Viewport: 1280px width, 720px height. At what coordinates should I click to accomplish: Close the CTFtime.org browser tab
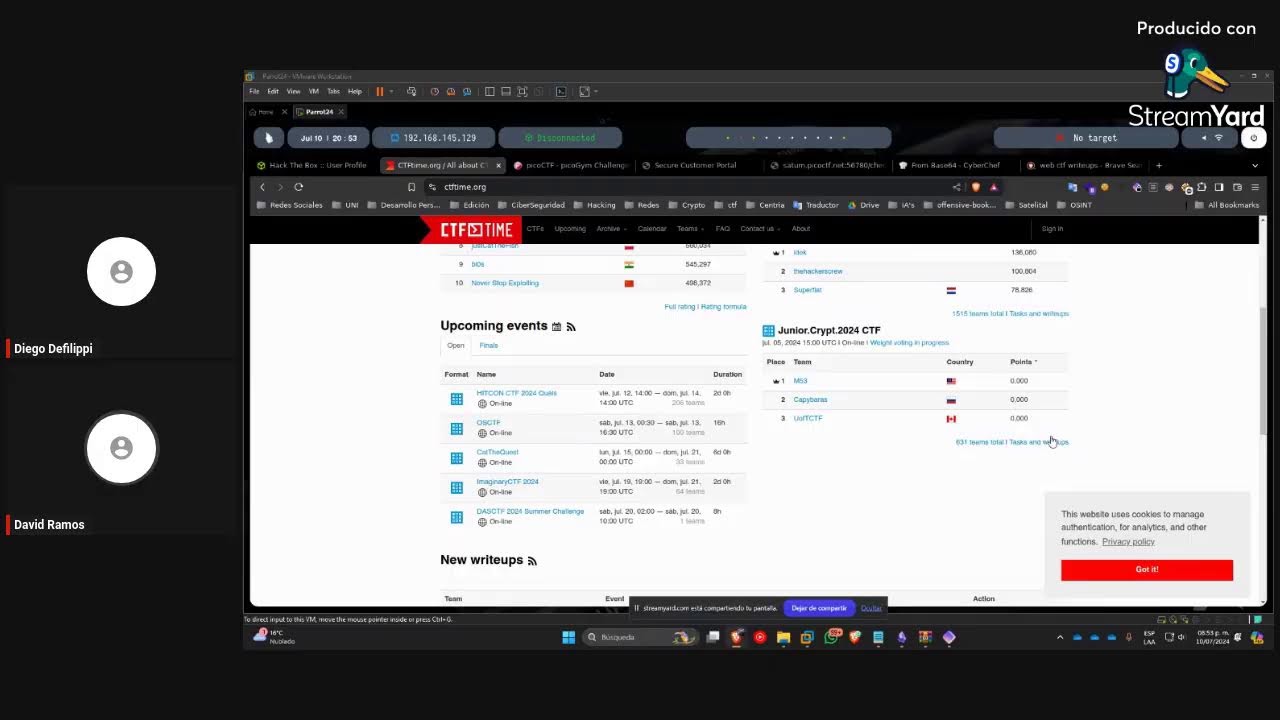[x=498, y=165]
